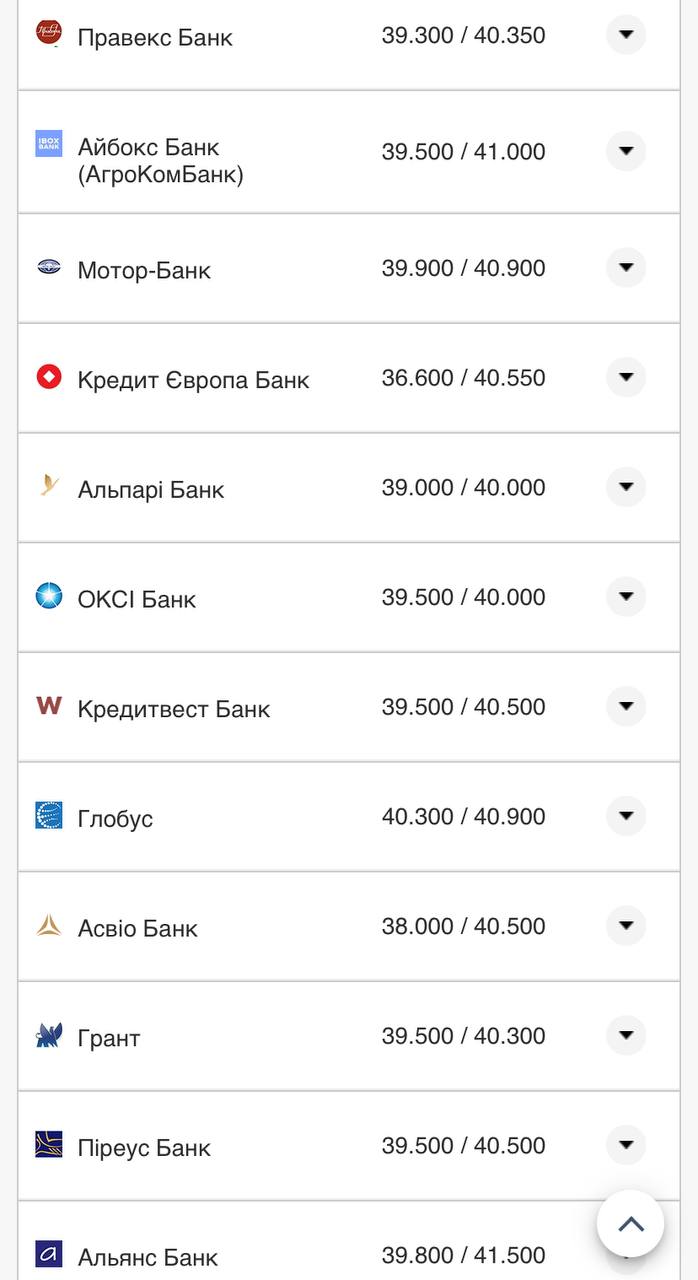Open Мотор-Банк dropdown arrow

[626, 268]
